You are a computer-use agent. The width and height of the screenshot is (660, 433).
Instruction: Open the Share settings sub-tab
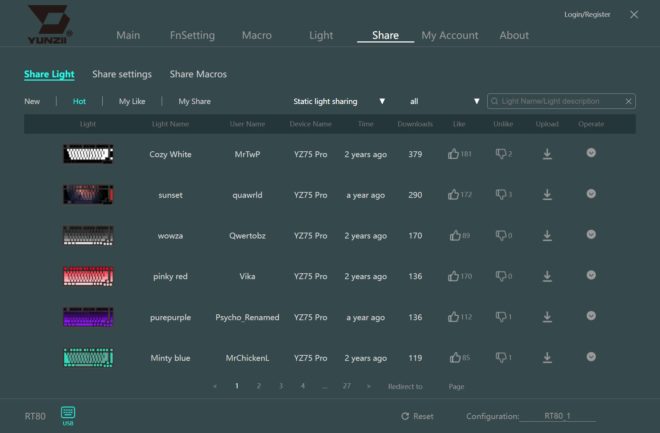(122, 74)
